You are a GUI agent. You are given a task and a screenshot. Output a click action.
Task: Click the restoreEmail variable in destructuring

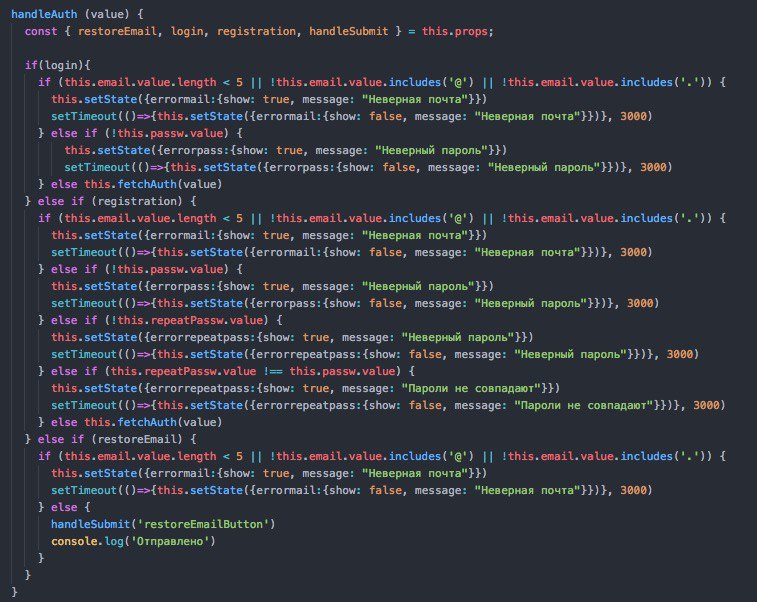coord(117,31)
